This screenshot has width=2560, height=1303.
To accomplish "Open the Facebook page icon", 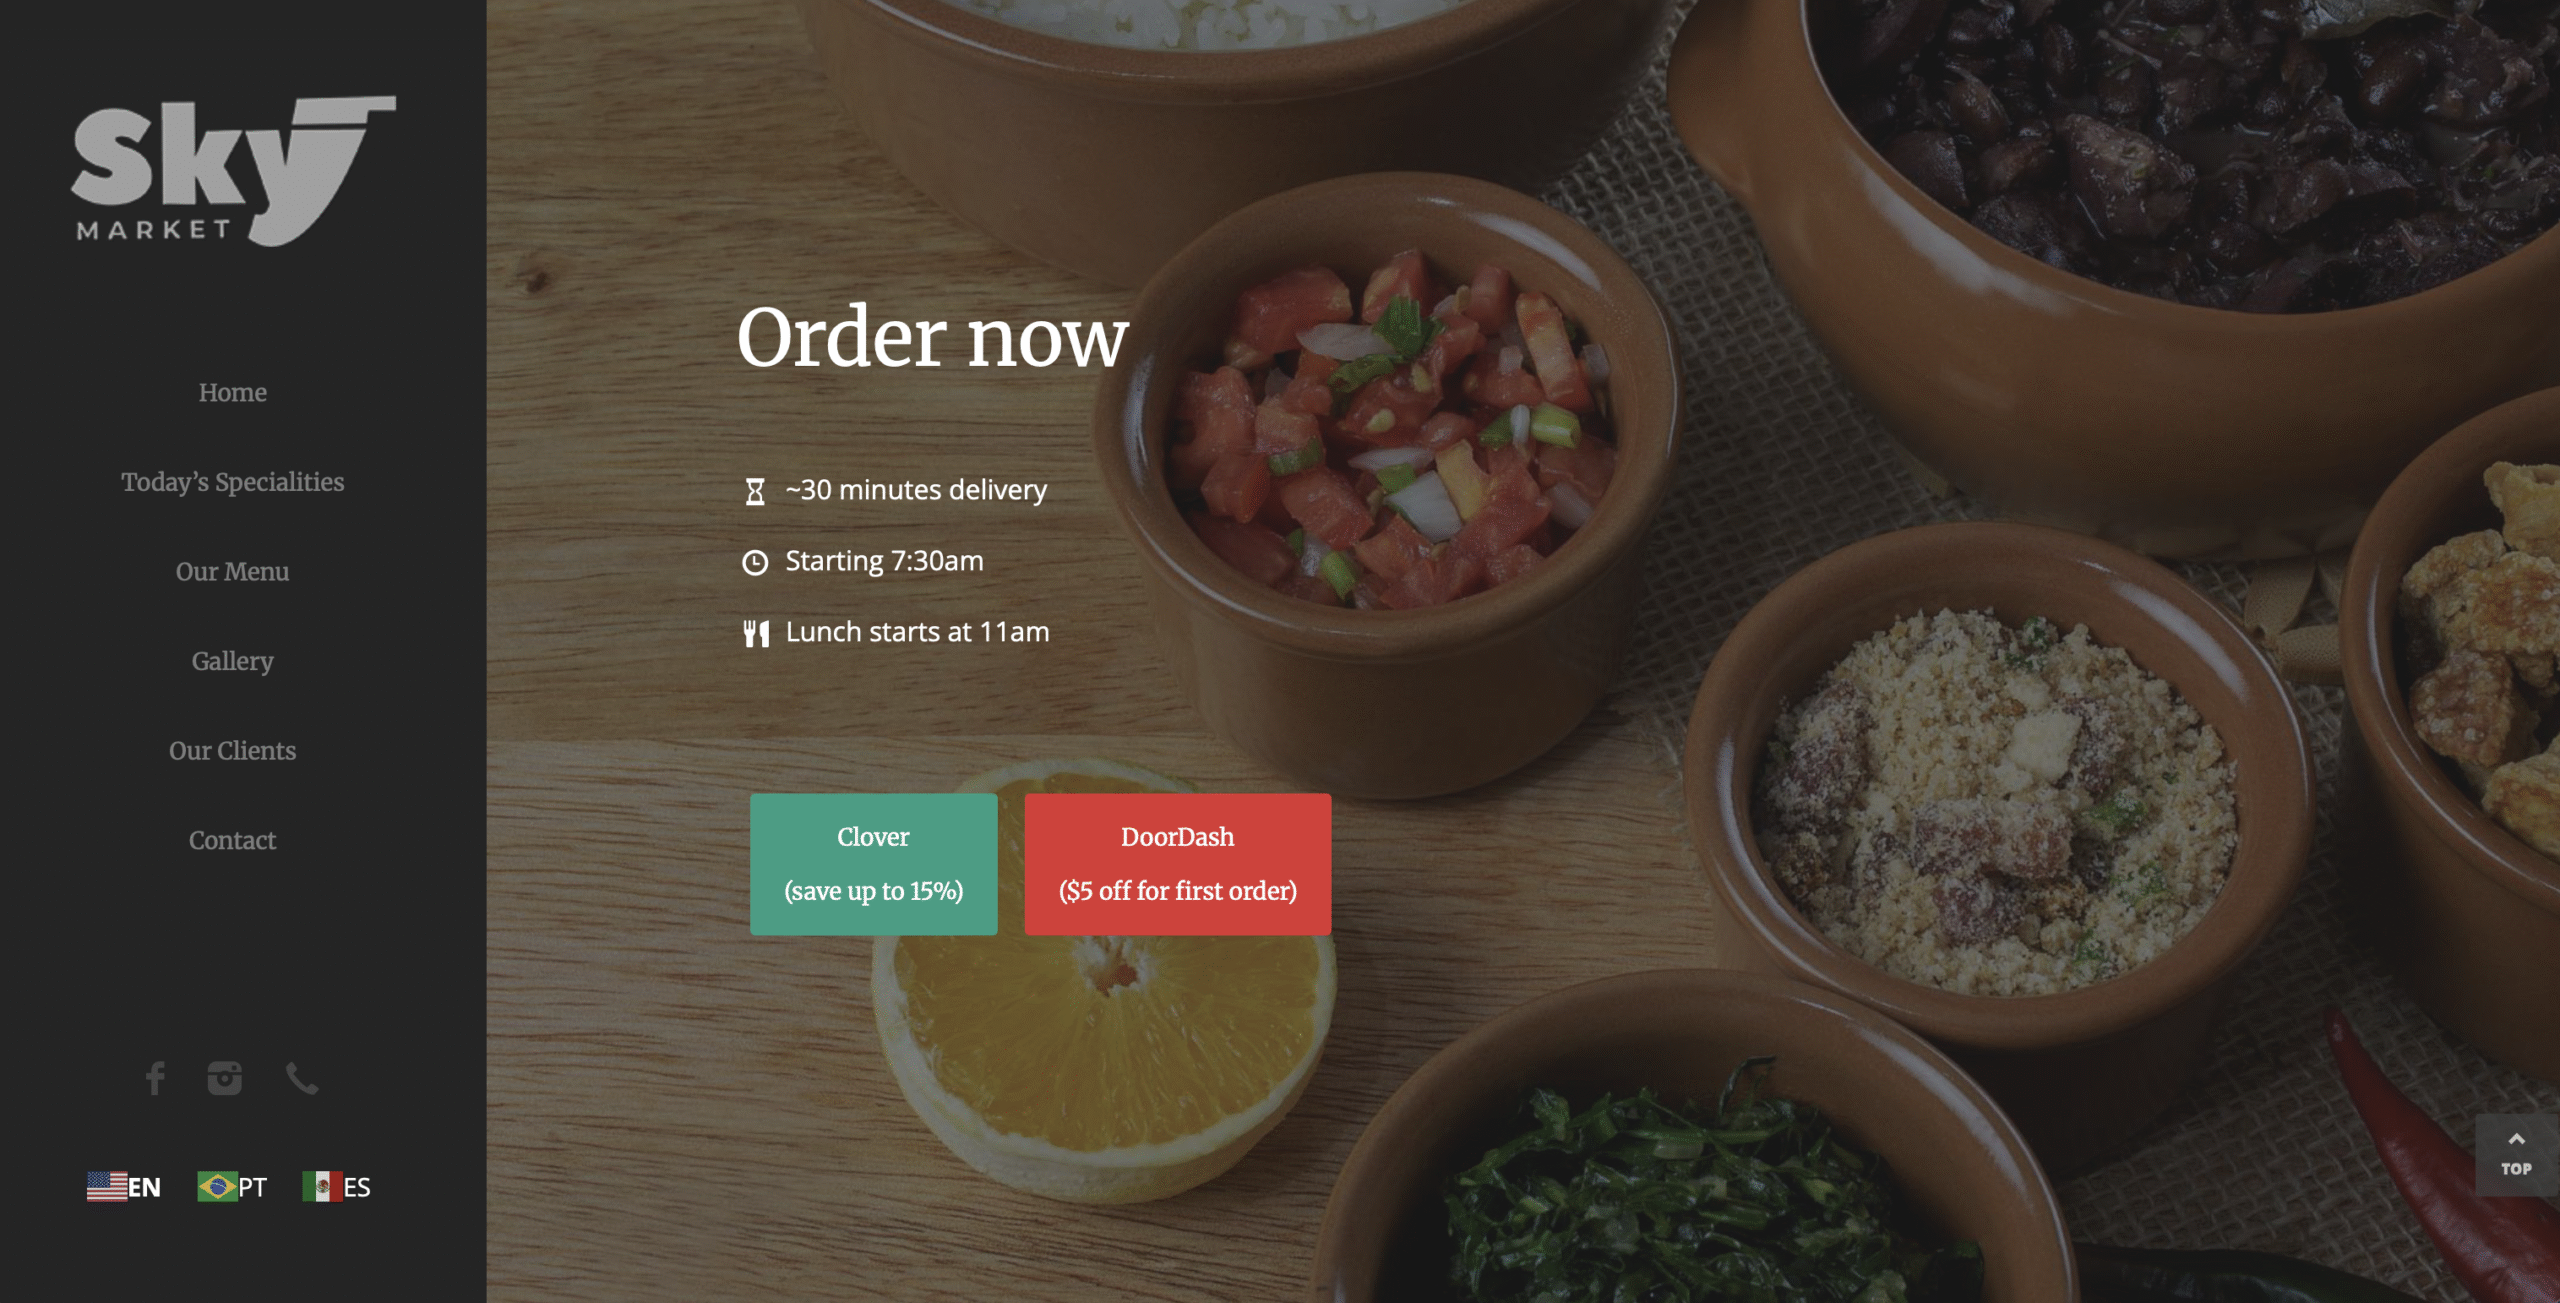I will point(155,1078).
